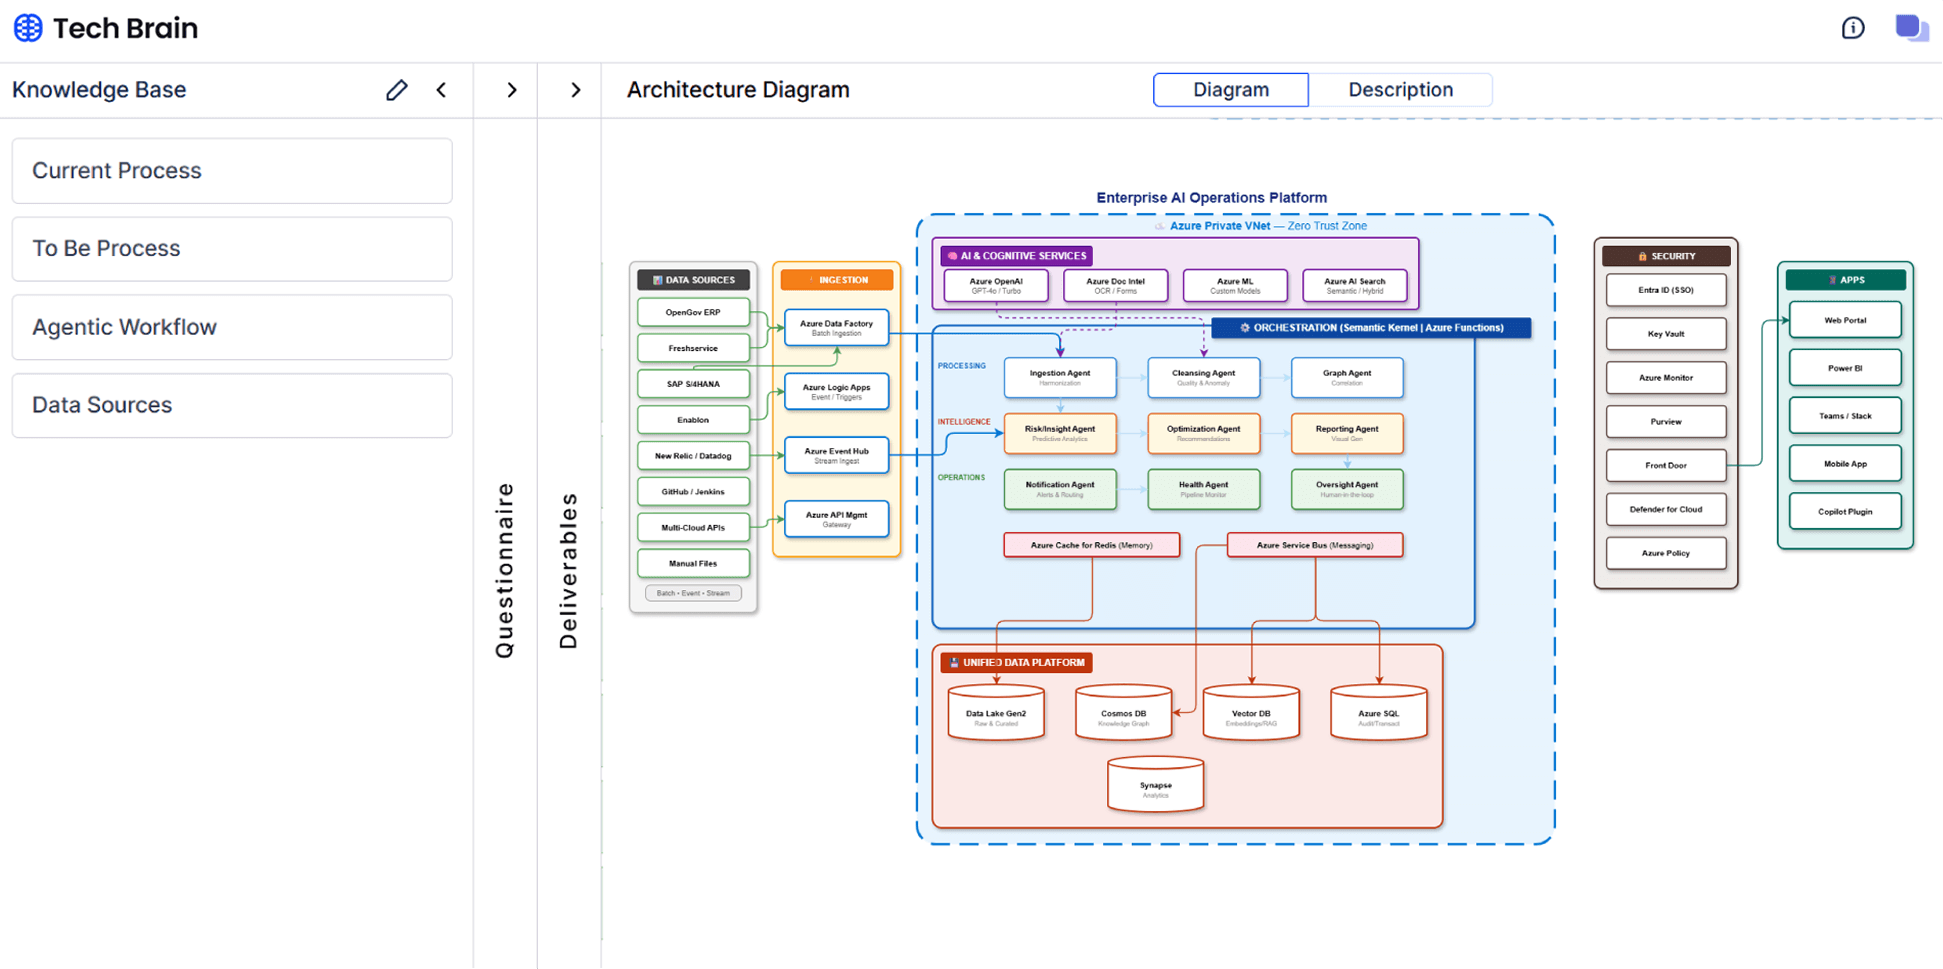Select the Data Sources knowledge base item
This screenshot has width=1943, height=969.
pos(232,405)
